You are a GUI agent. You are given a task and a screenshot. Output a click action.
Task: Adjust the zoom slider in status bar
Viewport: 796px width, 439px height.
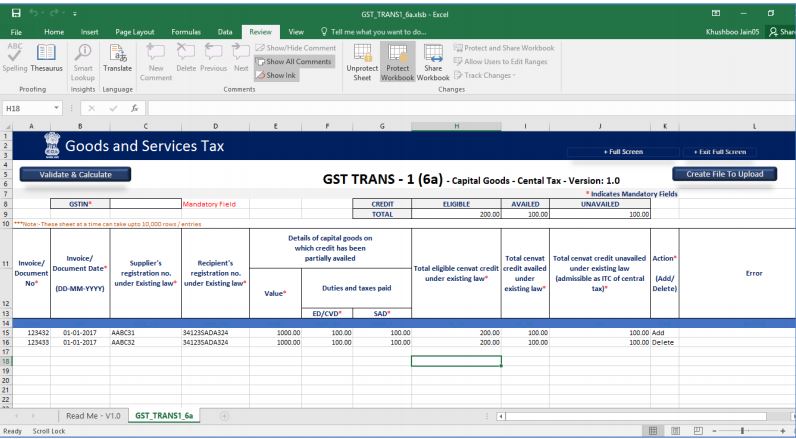click(742, 430)
